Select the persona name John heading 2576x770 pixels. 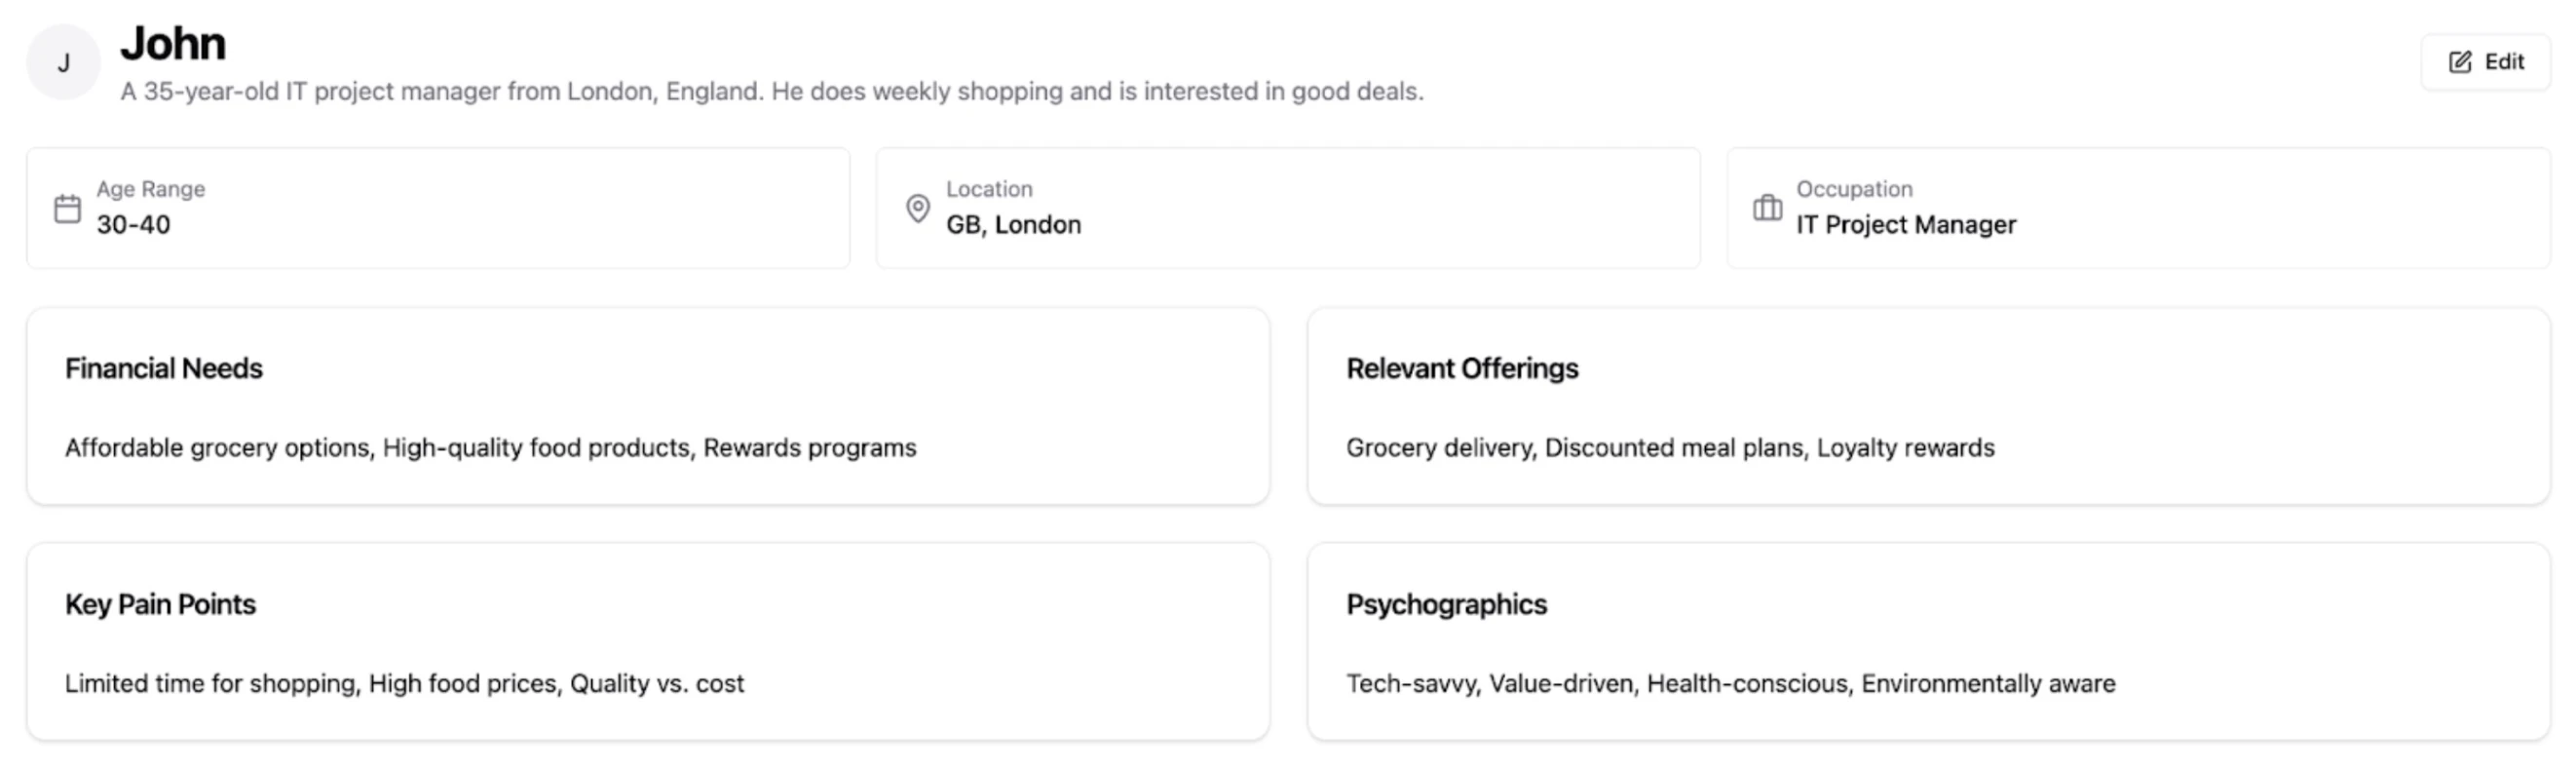coord(173,44)
